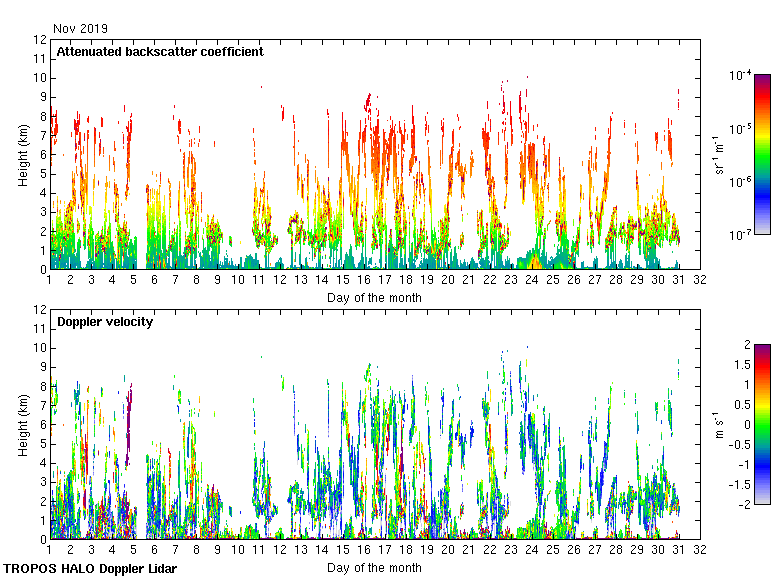
Task: Click the bottom plot's 'Height (km)' axis label
Action: [23, 425]
